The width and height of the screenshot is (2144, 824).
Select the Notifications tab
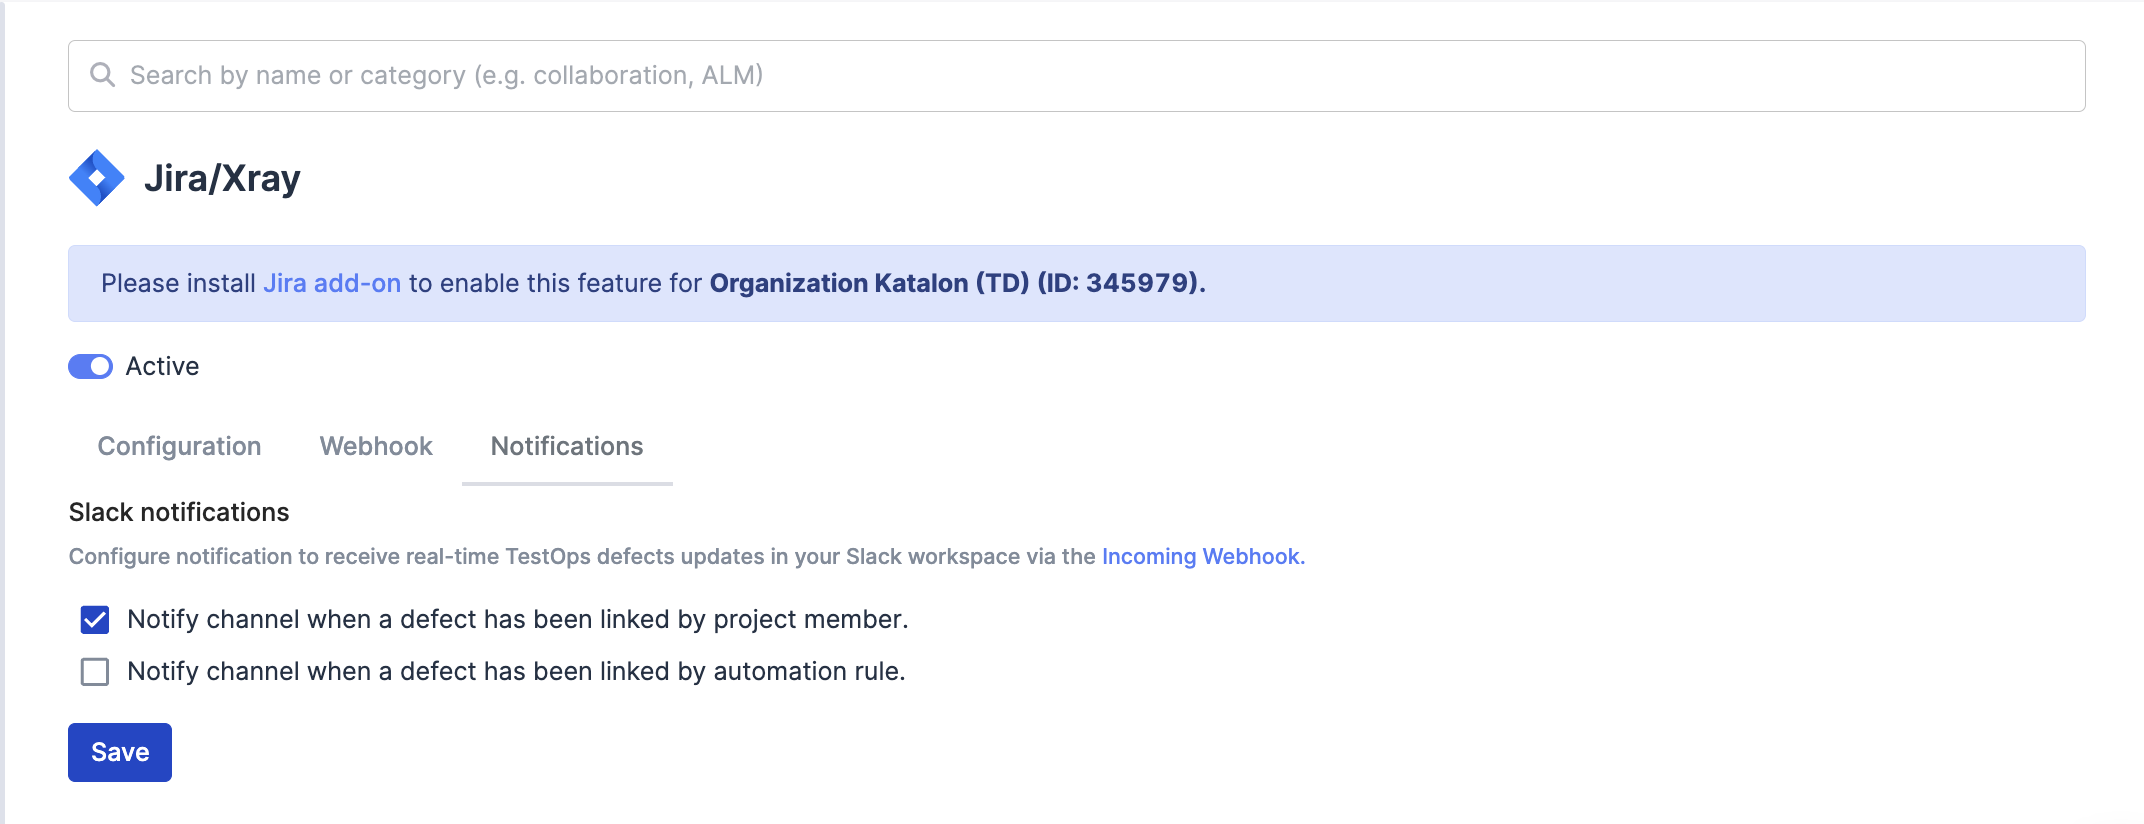tap(566, 446)
